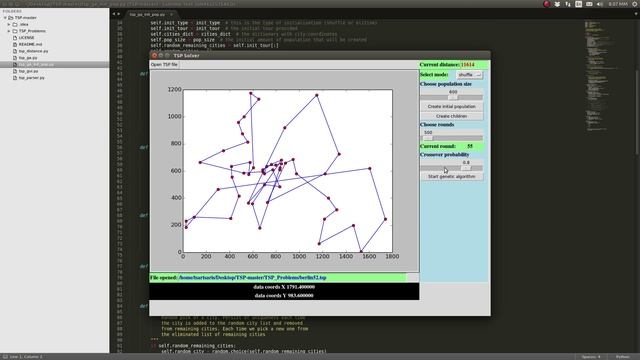
Task: Click the tour plot canvas
Action: [x=288, y=171]
